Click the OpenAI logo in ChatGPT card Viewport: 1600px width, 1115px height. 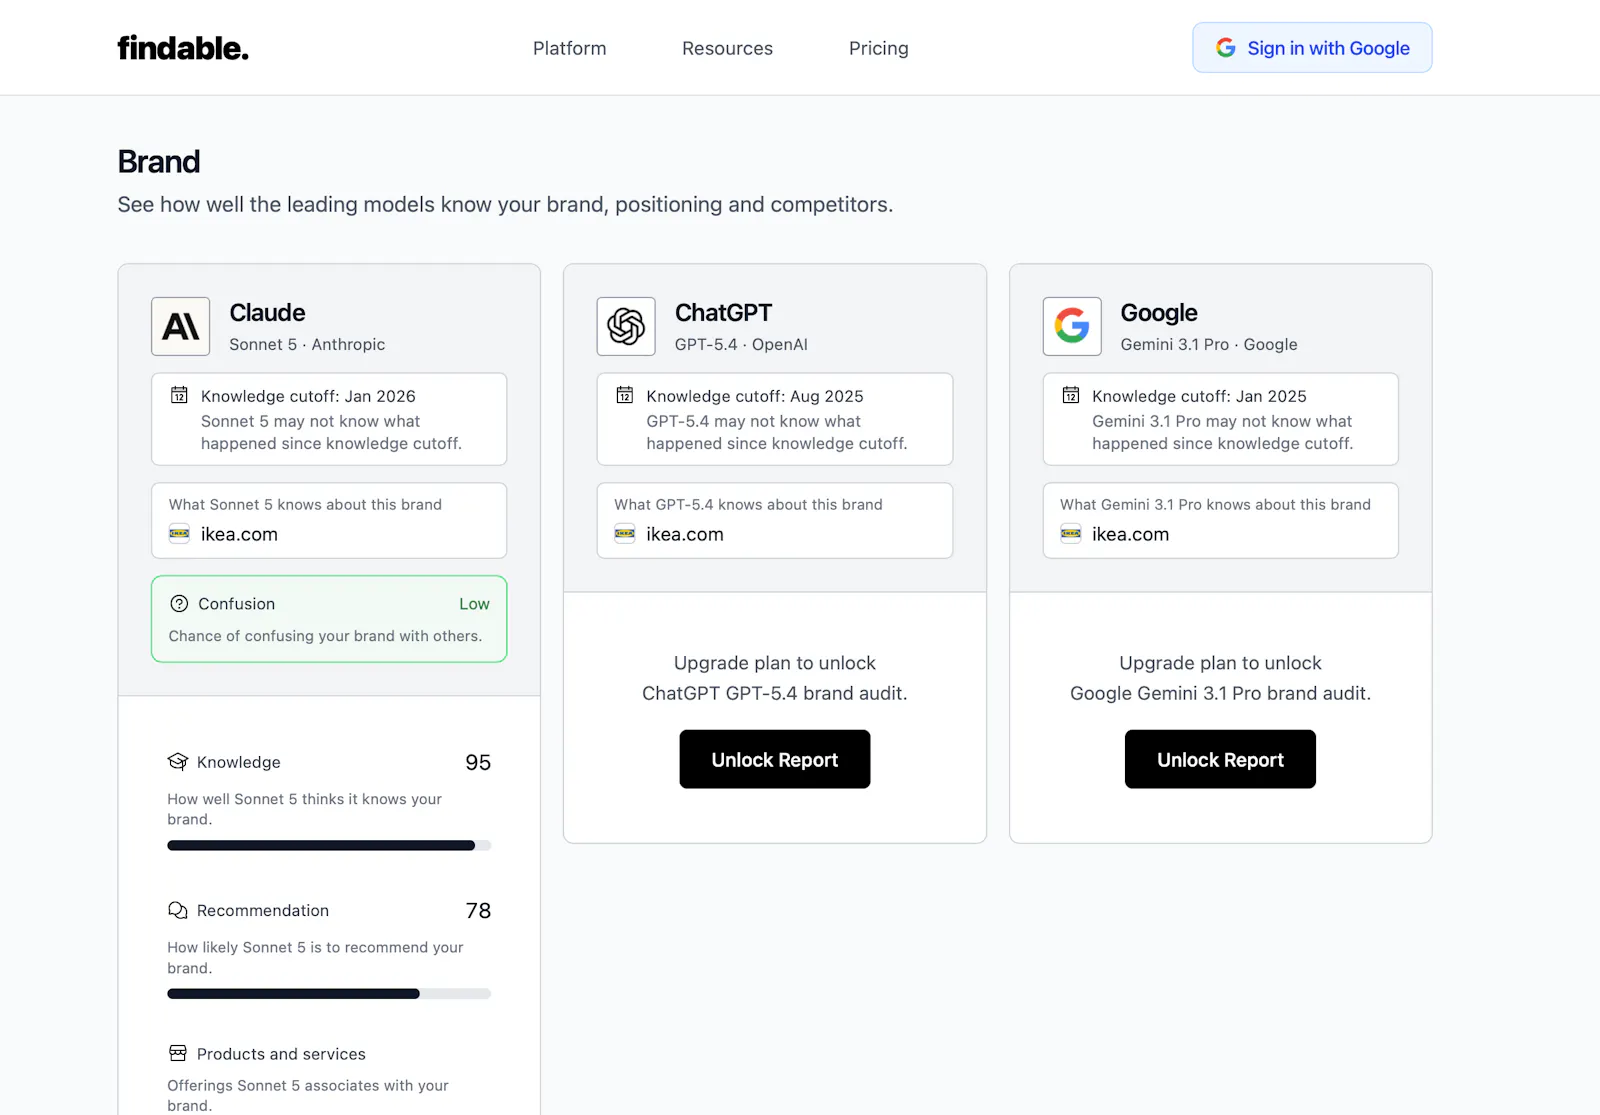pos(626,326)
